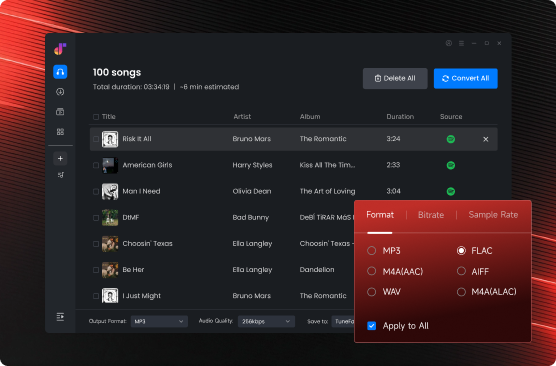This screenshot has width=556, height=366.
Task: Open the account icon in title bar
Action: pos(449,43)
